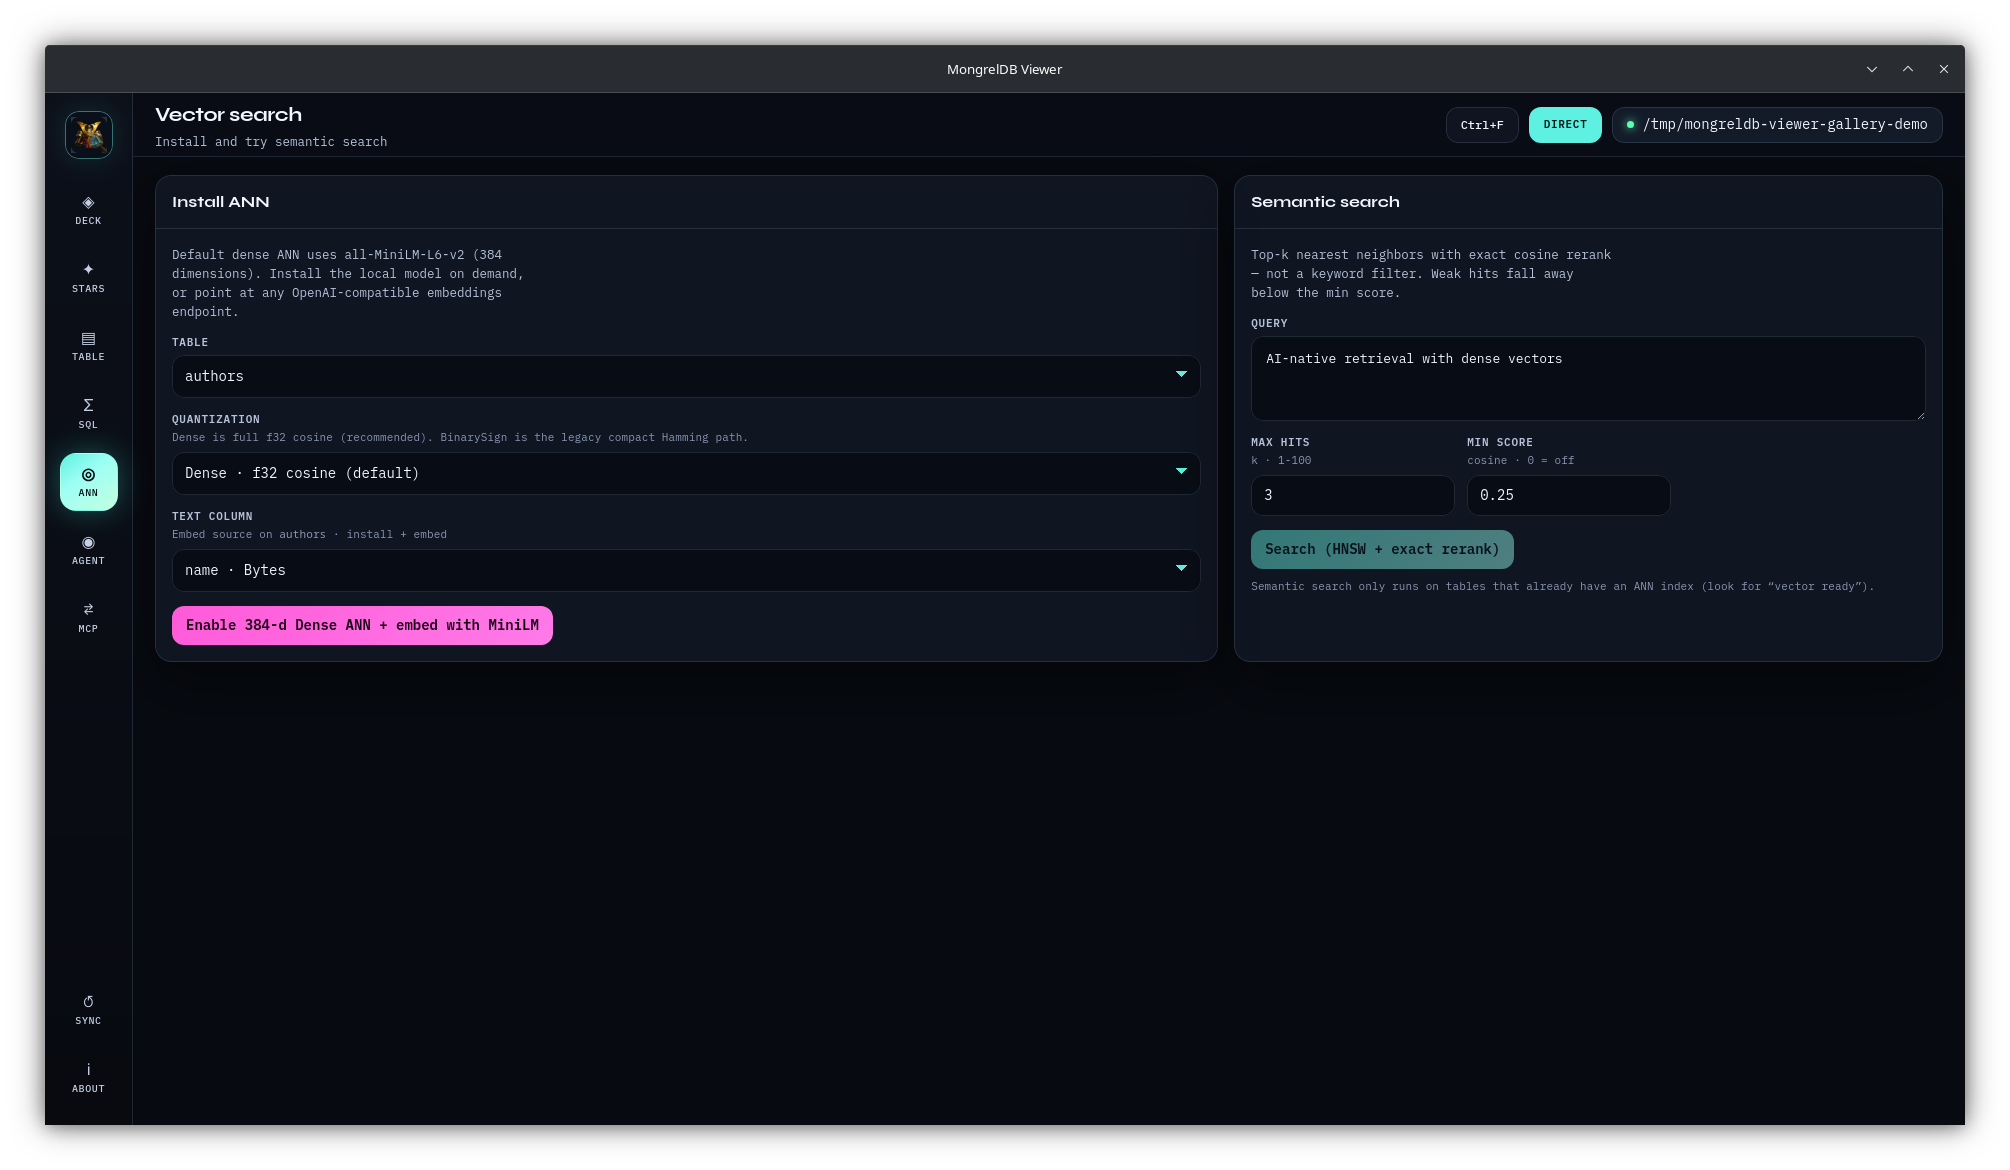Toggle the DIRECT connection mode button

pos(1565,125)
